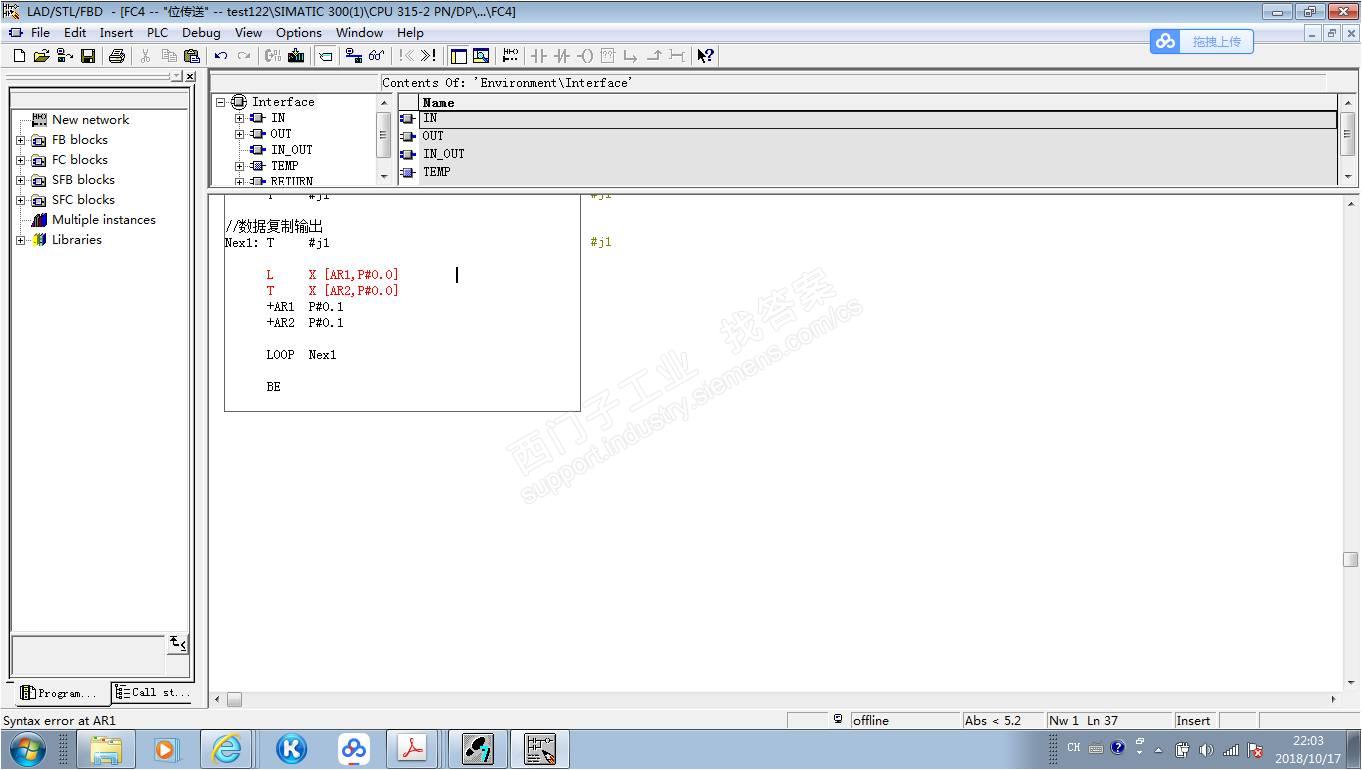Screen dimensions: 1362x770
Task: Jump to the next error icon
Action: 429,56
